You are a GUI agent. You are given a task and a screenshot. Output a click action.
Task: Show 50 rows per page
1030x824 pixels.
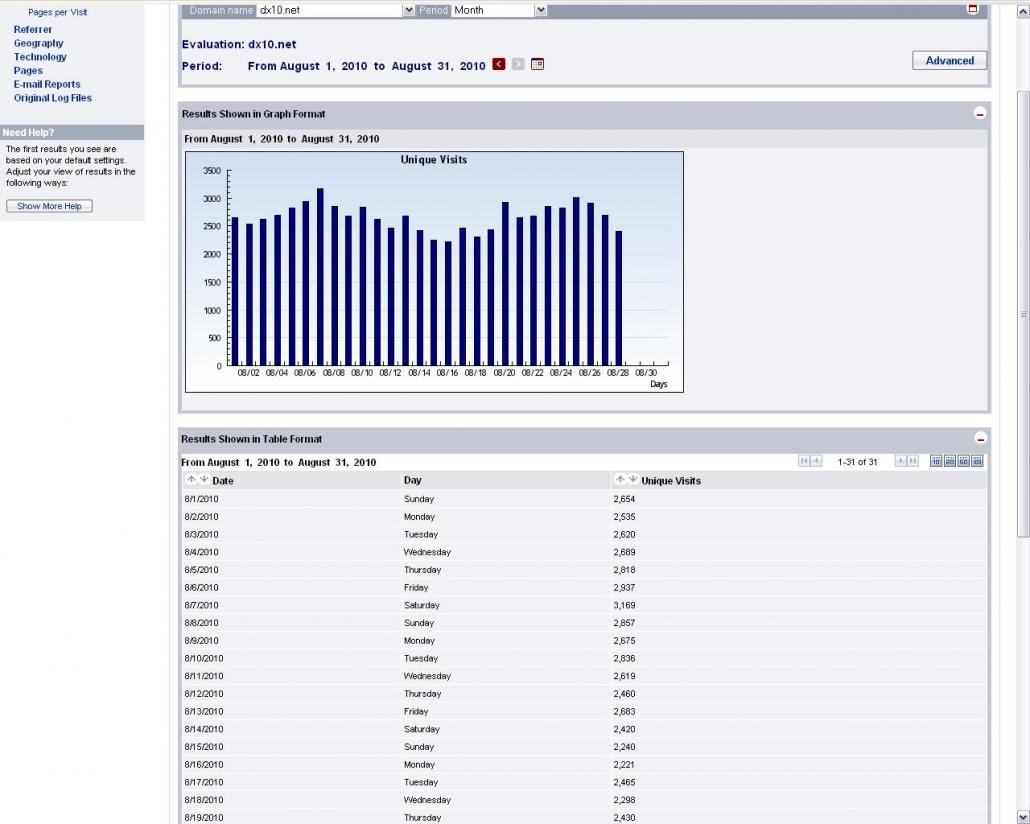[x=964, y=461]
